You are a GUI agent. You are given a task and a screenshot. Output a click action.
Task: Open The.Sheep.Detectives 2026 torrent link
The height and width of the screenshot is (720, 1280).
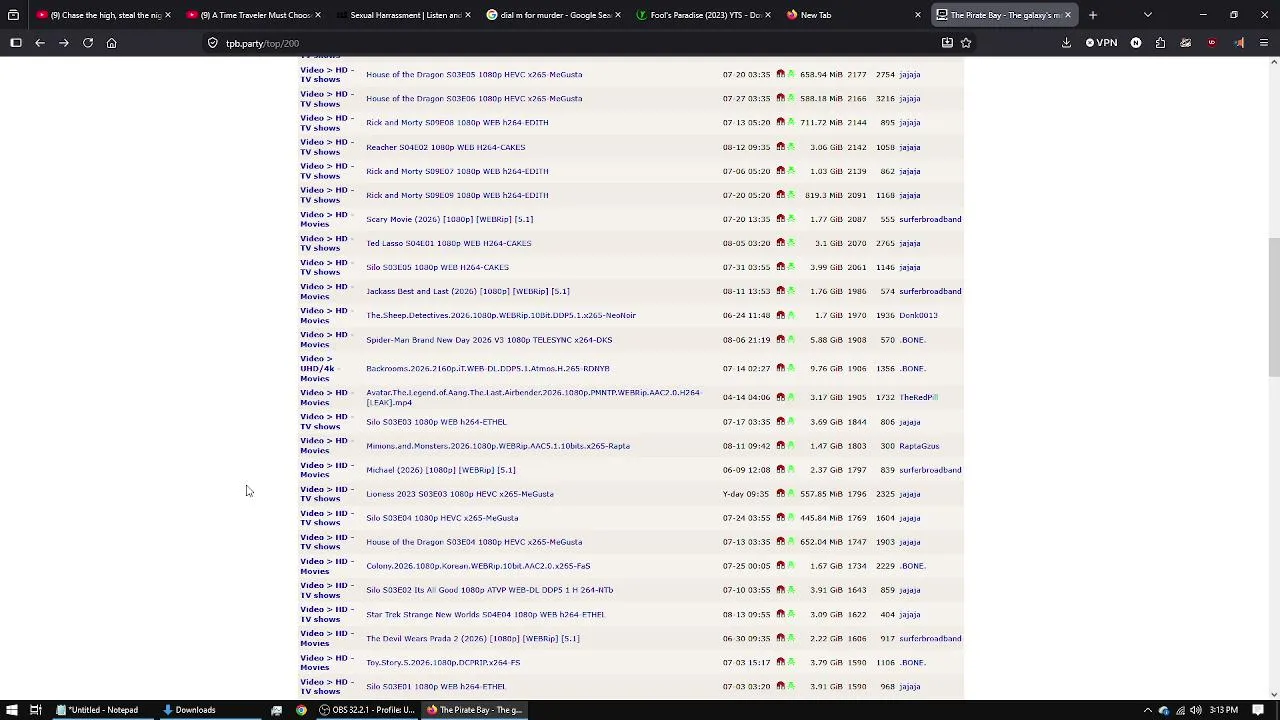pos(501,315)
